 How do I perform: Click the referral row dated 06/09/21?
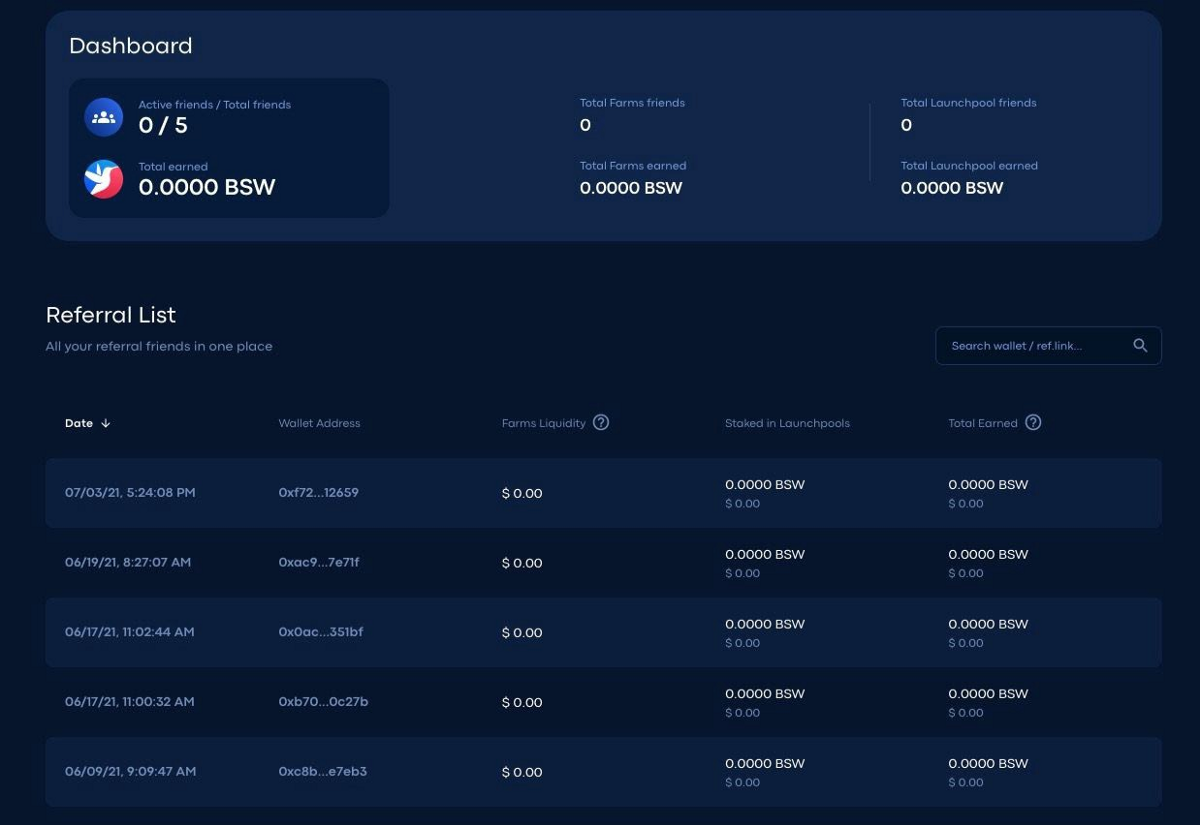click(x=130, y=772)
